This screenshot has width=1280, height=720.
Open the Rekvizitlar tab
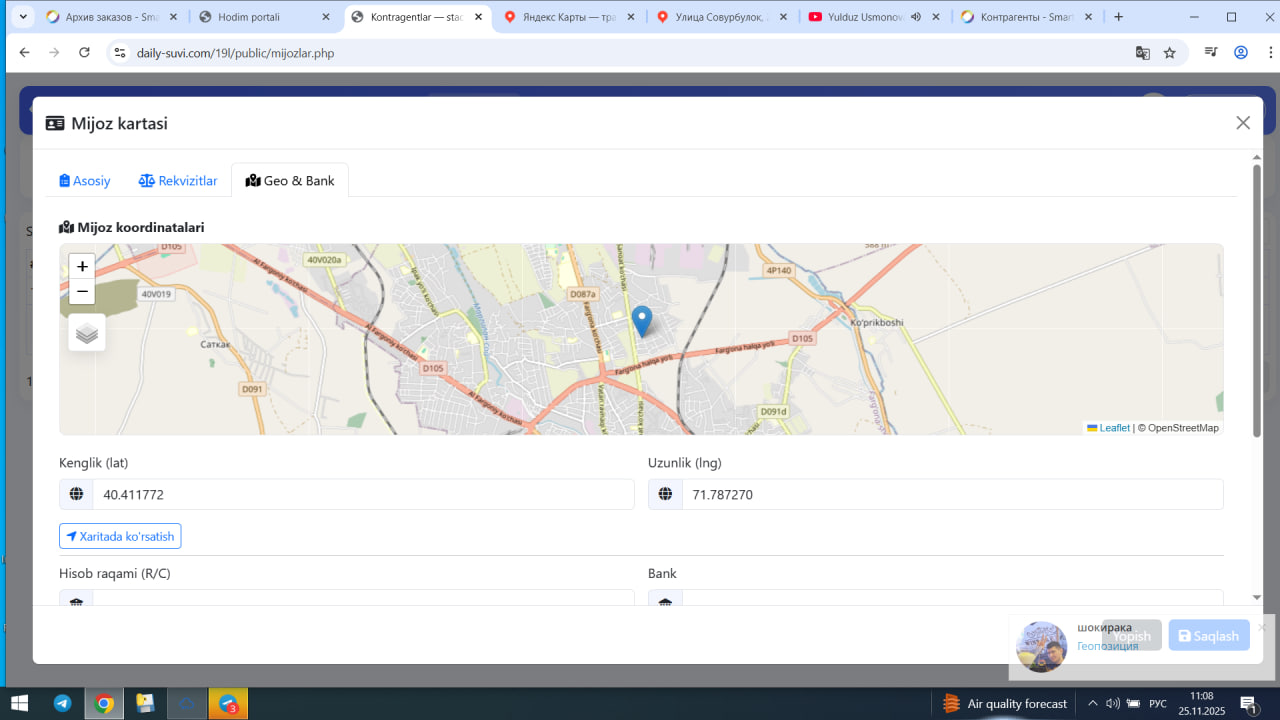pyautogui.click(x=178, y=181)
